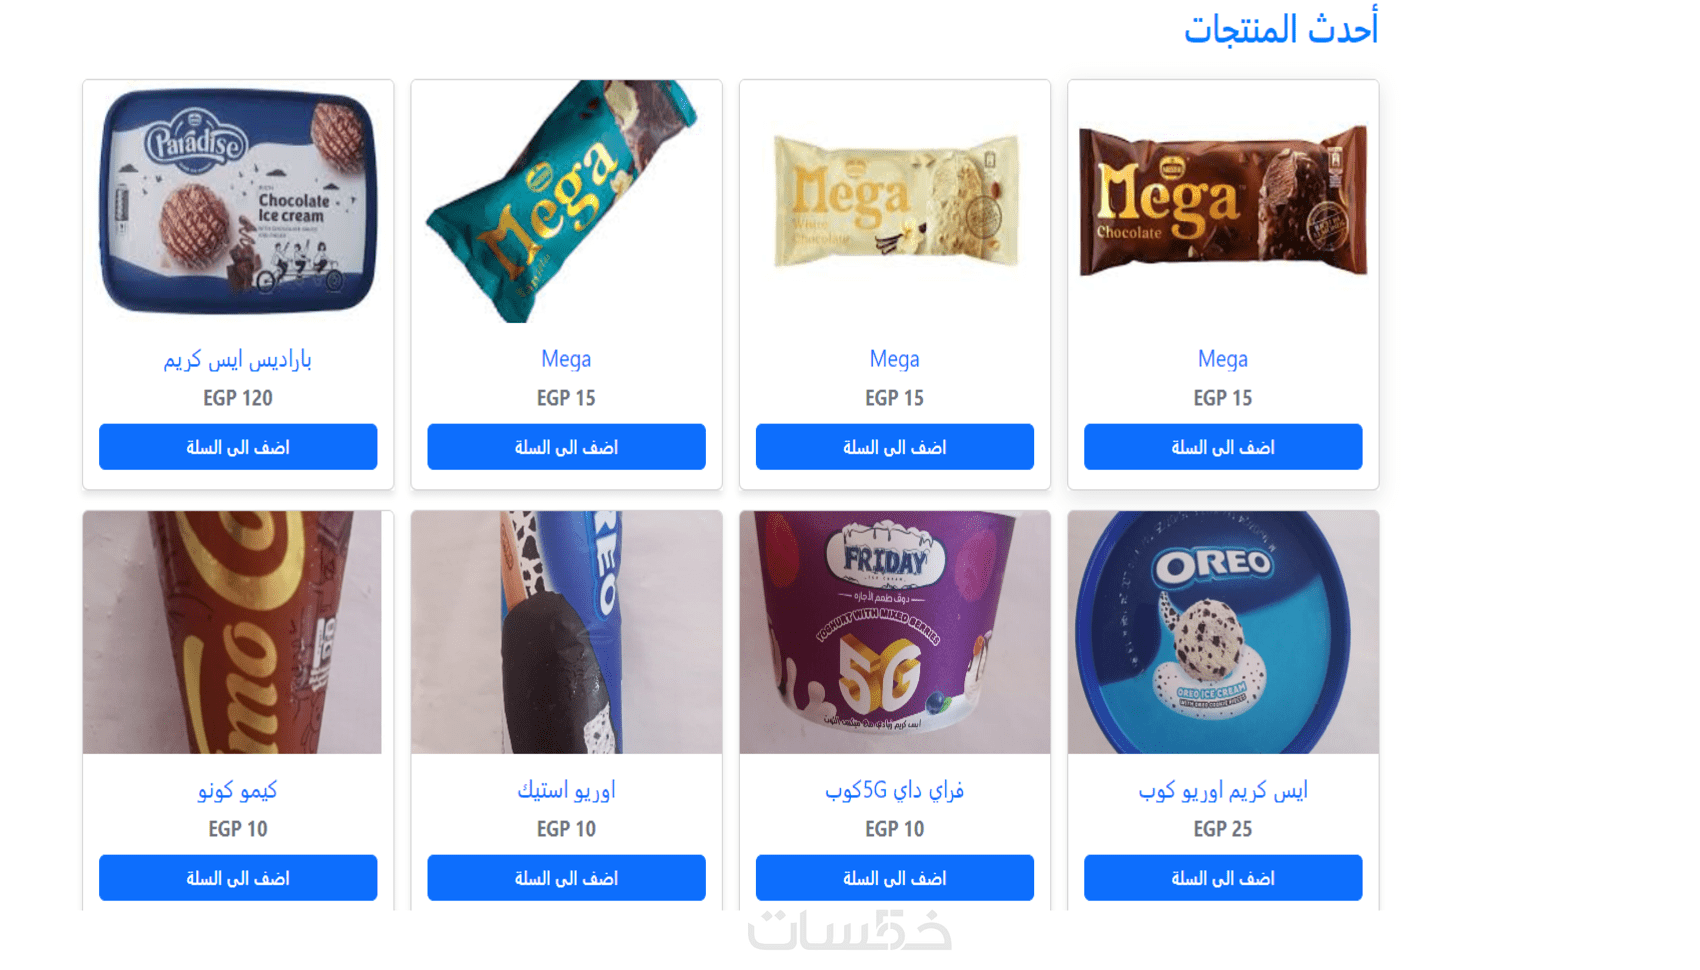Add كيمو كونو to the cart

coord(238,878)
